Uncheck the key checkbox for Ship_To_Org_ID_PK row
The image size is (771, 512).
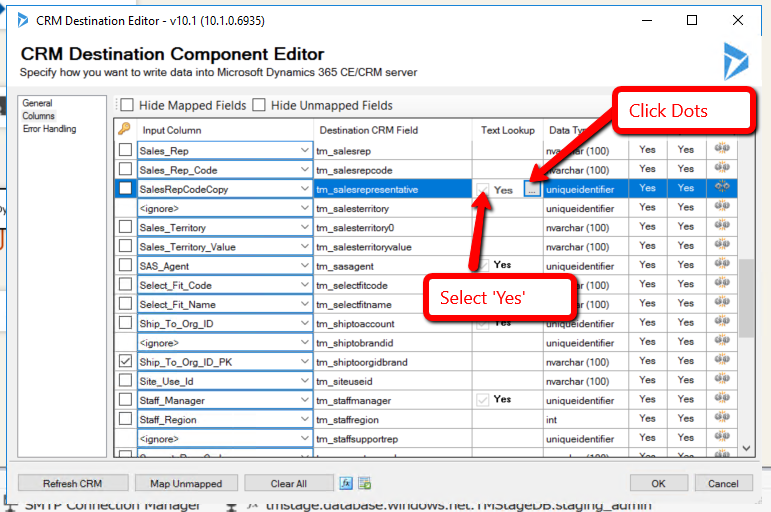click(x=125, y=361)
